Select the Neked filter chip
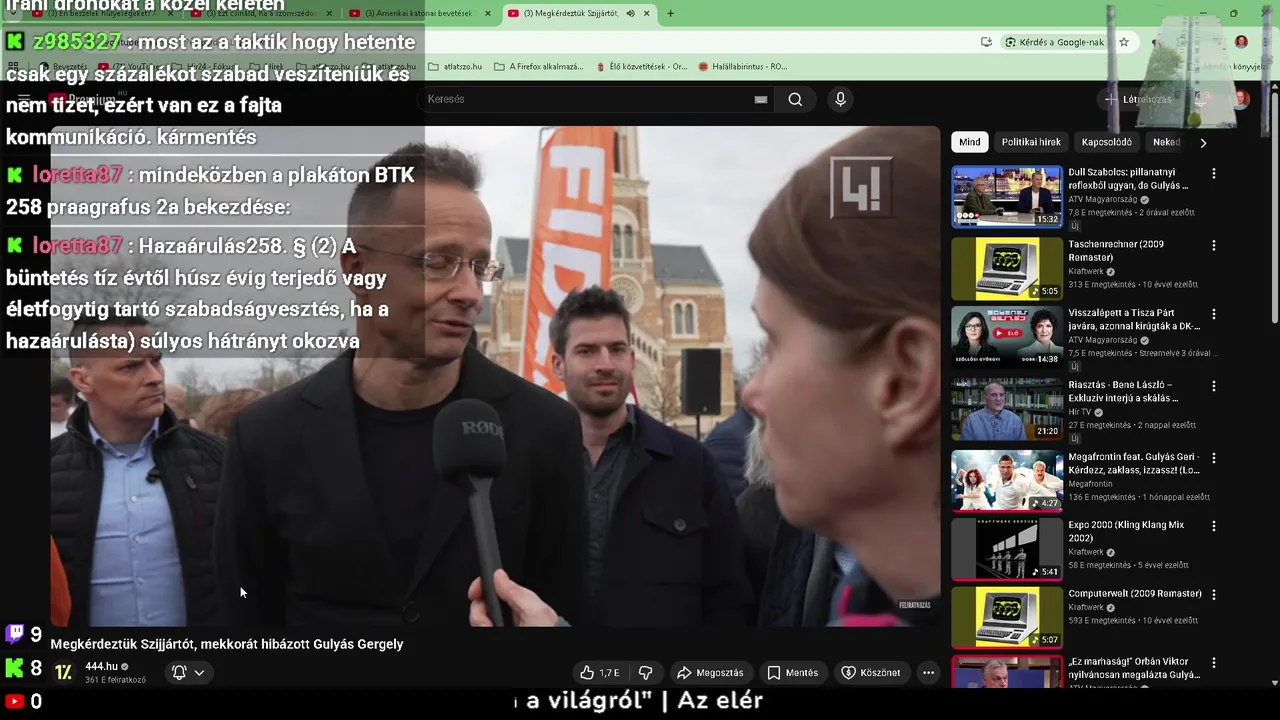This screenshot has height=720, width=1280. pos(1166,142)
